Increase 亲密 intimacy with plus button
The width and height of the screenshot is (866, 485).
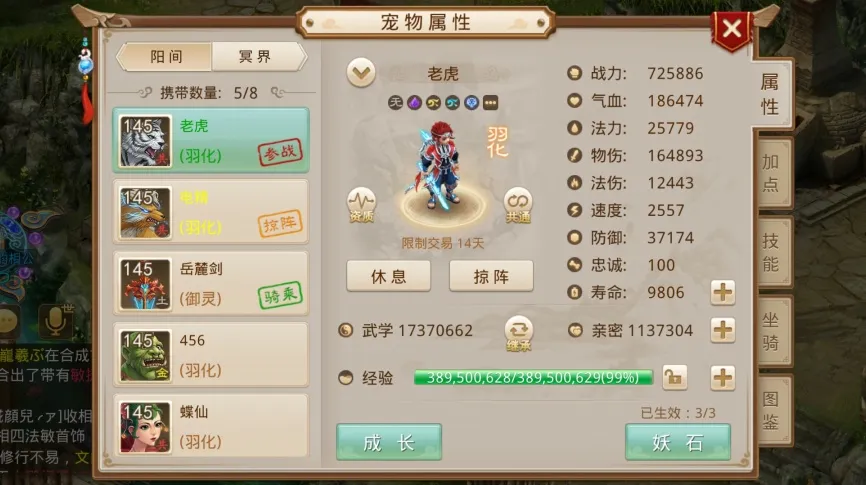click(x=722, y=330)
